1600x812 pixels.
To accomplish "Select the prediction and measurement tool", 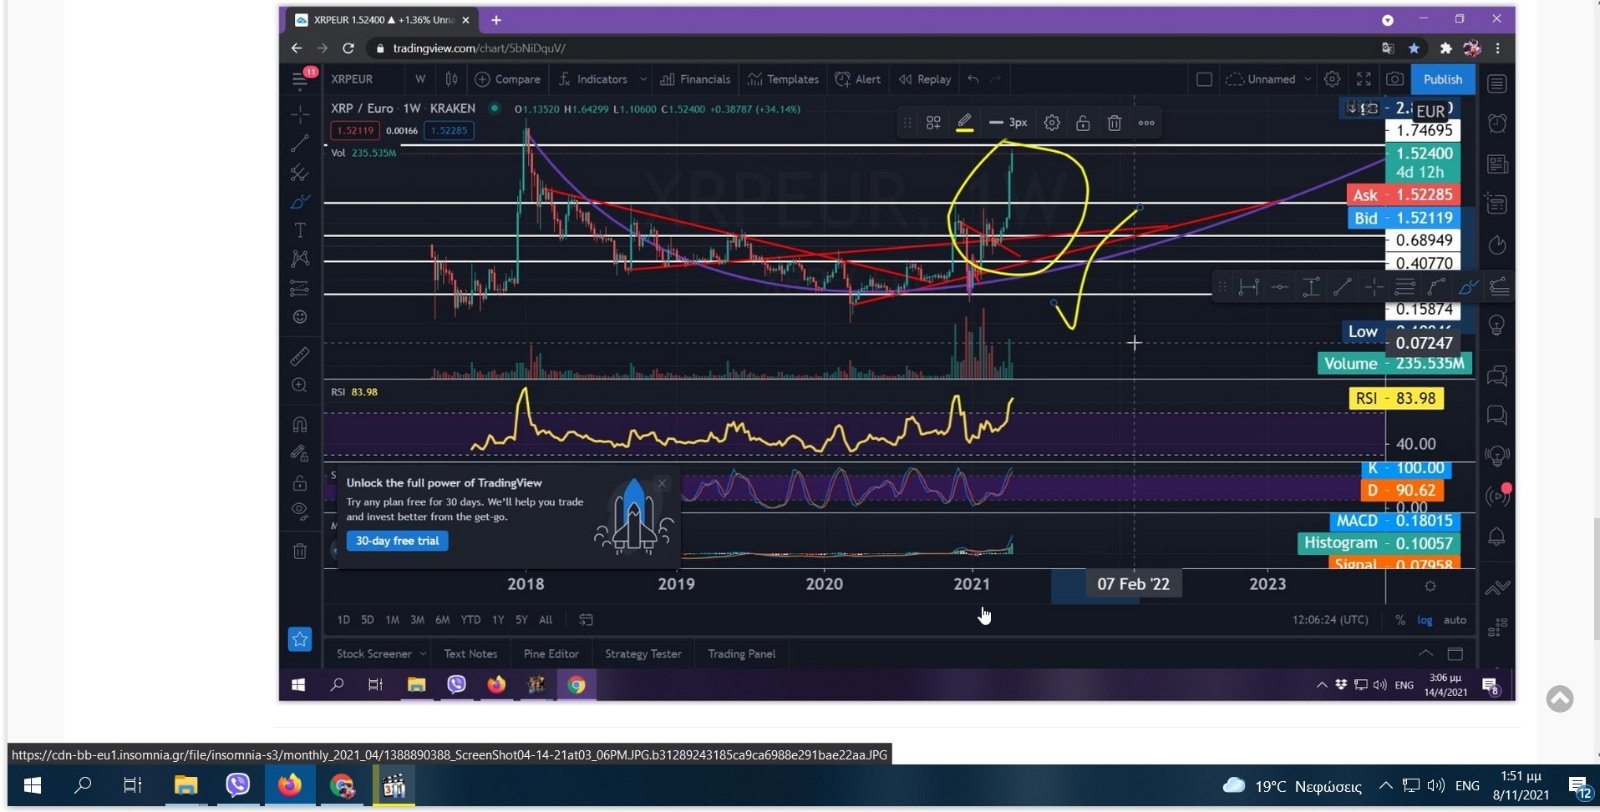I will coord(299,288).
